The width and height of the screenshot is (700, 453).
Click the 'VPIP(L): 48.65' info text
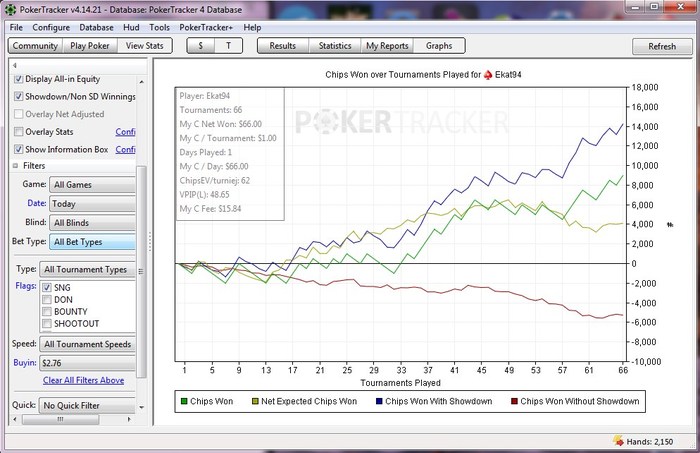point(204,195)
